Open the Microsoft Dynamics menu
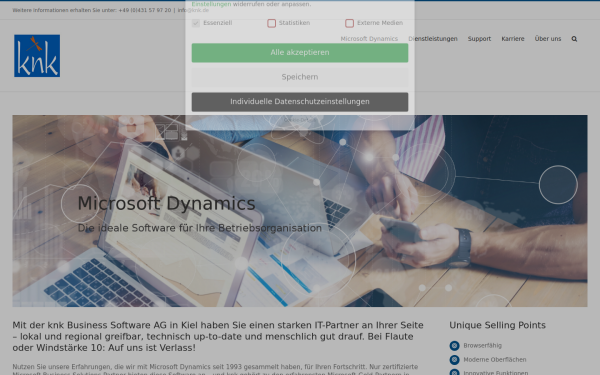 369,39
